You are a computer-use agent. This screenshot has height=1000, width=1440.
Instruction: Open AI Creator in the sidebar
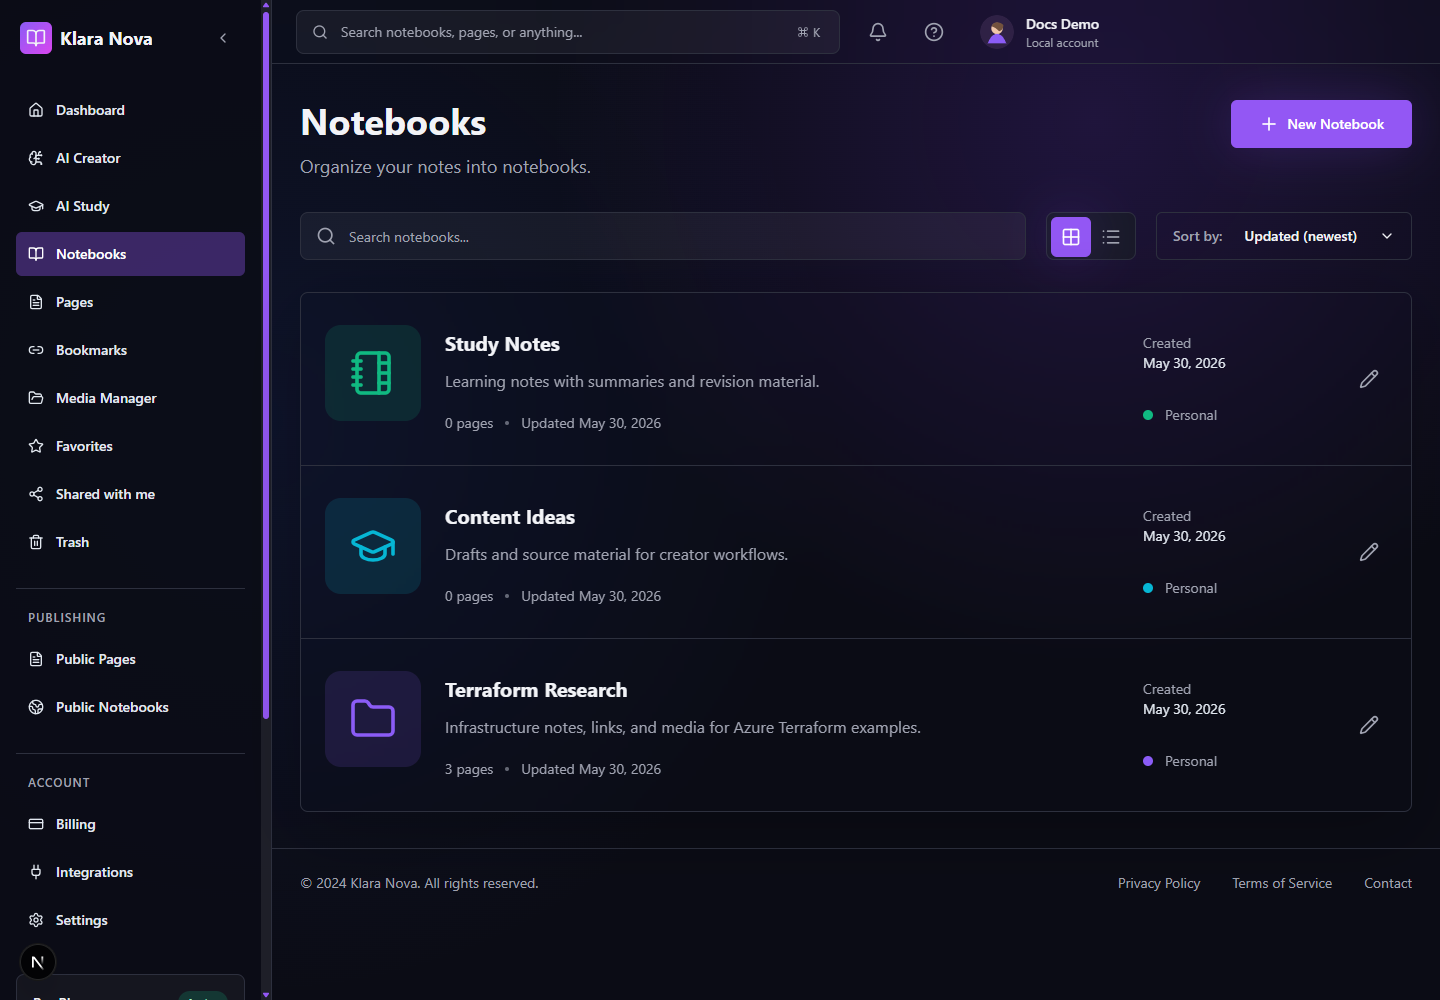point(130,158)
